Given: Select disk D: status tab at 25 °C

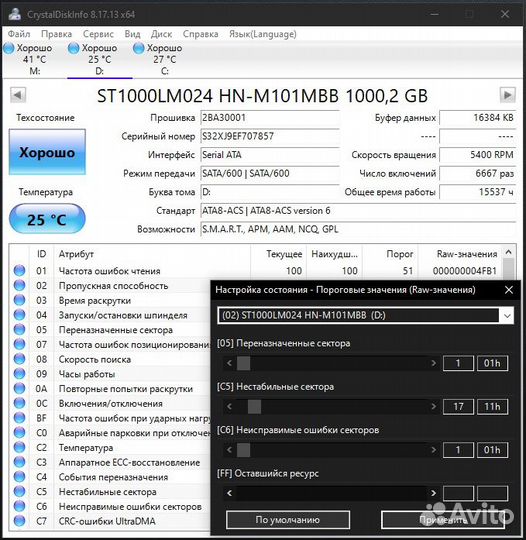Looking at the screenshot, I should [x=100, y=59].
